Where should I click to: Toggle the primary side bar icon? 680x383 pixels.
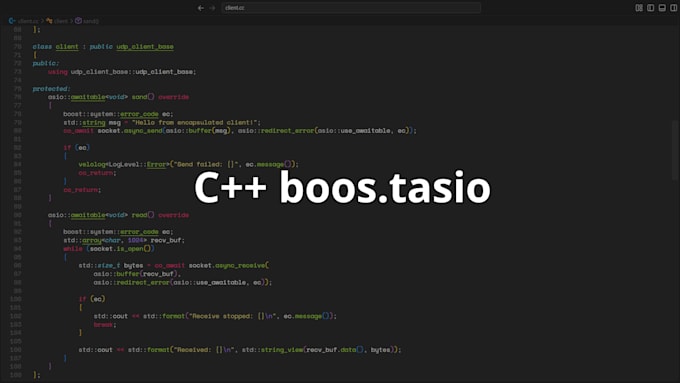click(651, 8)
